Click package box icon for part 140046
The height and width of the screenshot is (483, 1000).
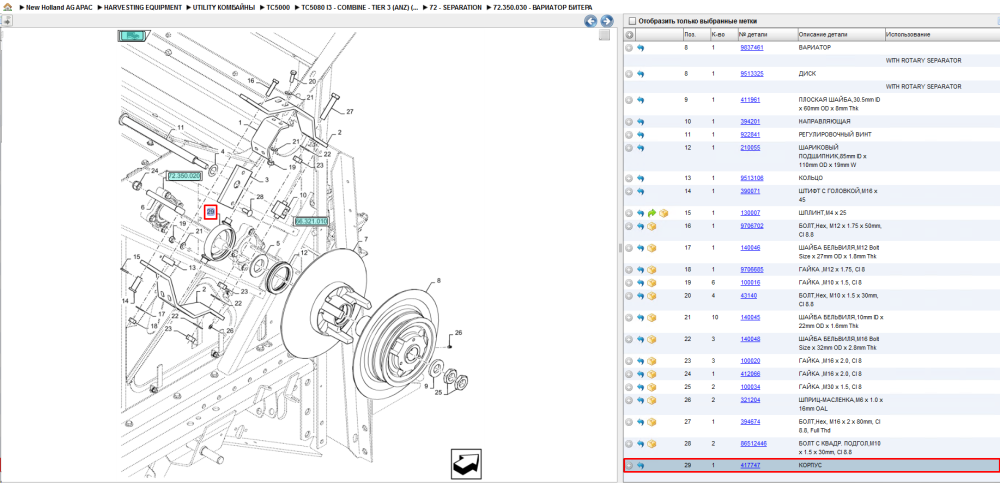coord(652,248)
